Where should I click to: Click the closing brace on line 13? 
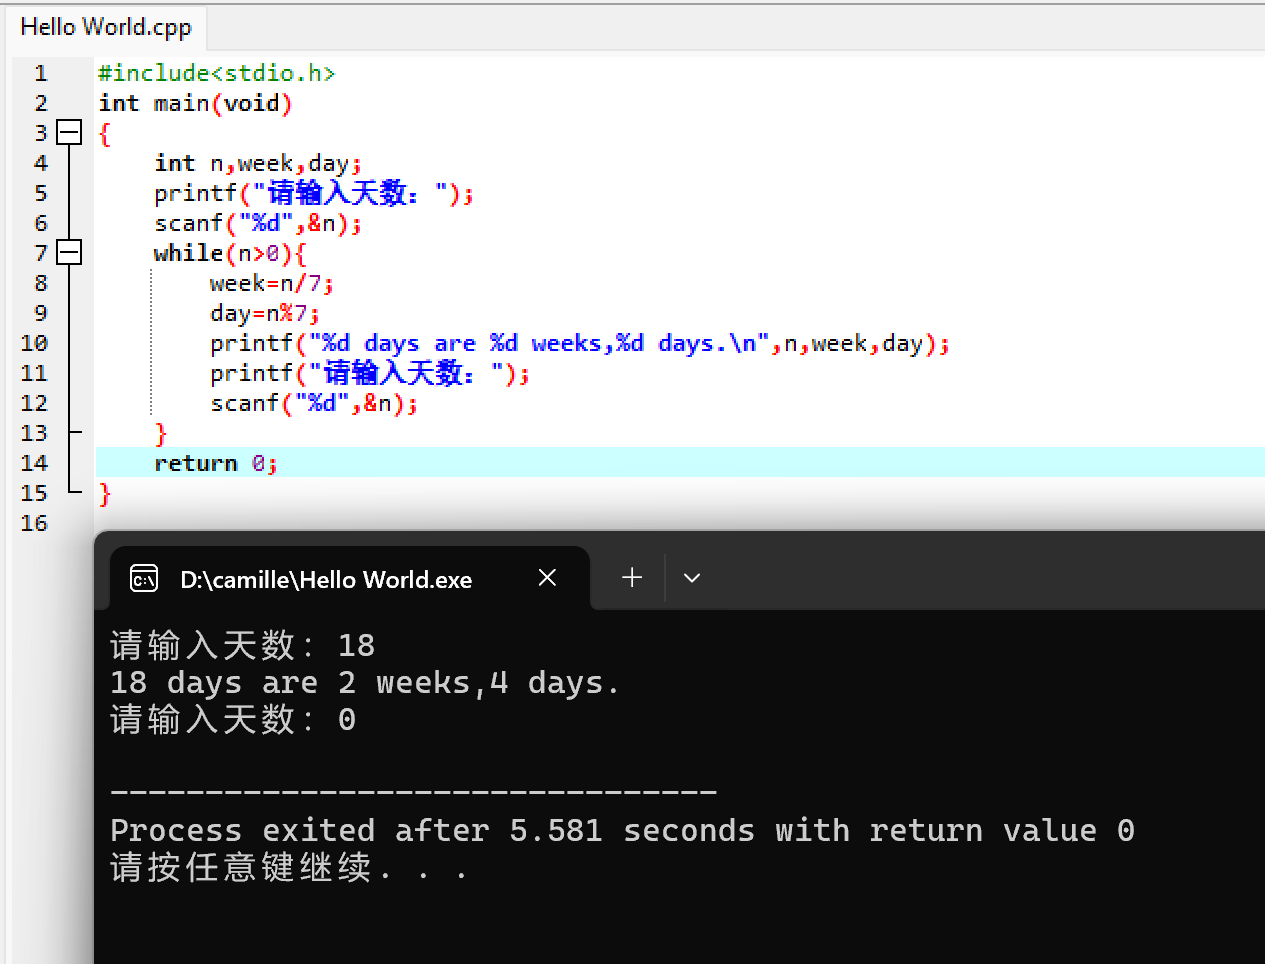click(160, 434)
